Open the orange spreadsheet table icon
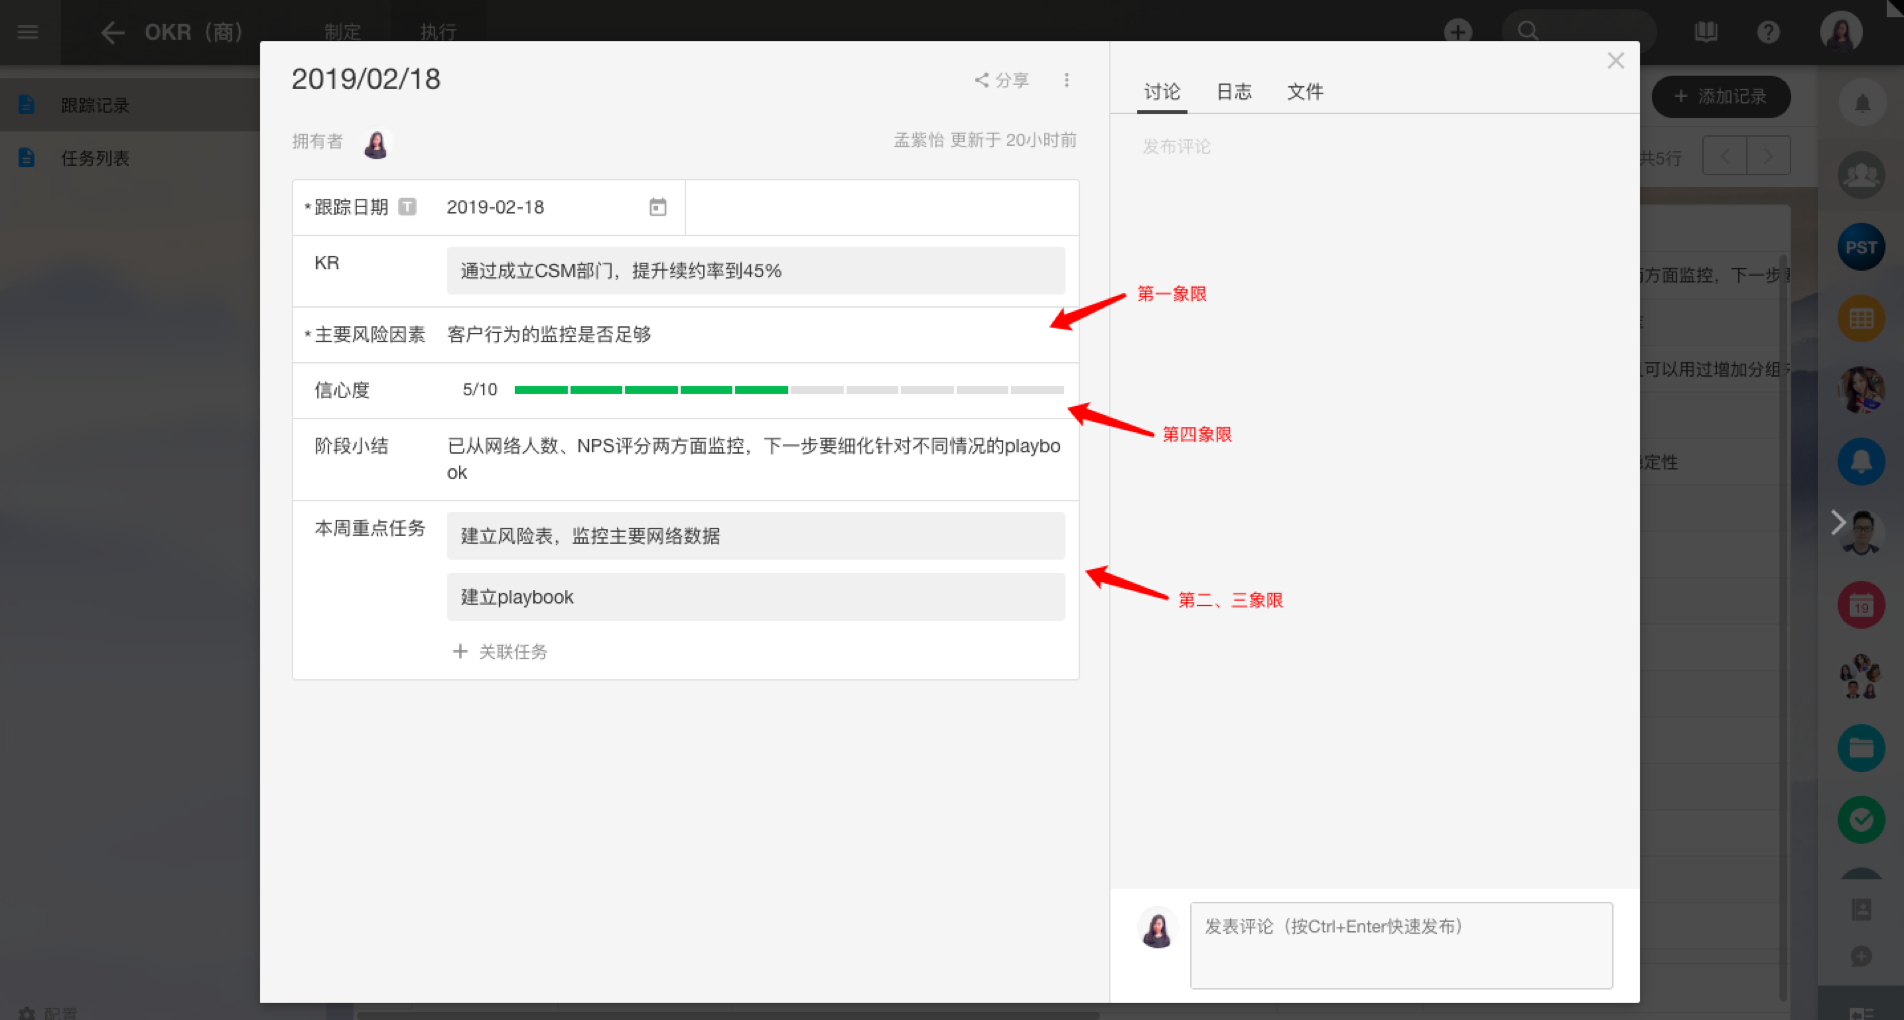The height and width of the screenshot is (1020, 1904). point(1860,319)
